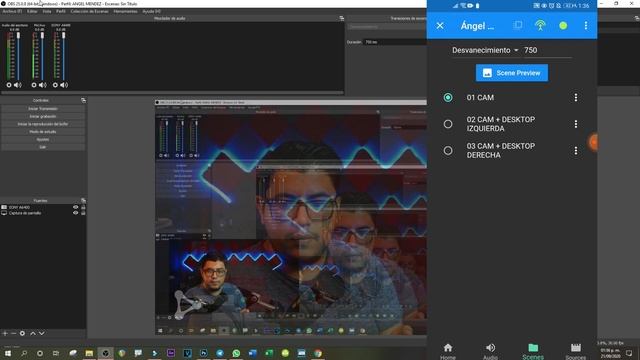
Task: Open the Windows Start menu
Action: pos(8,353)
